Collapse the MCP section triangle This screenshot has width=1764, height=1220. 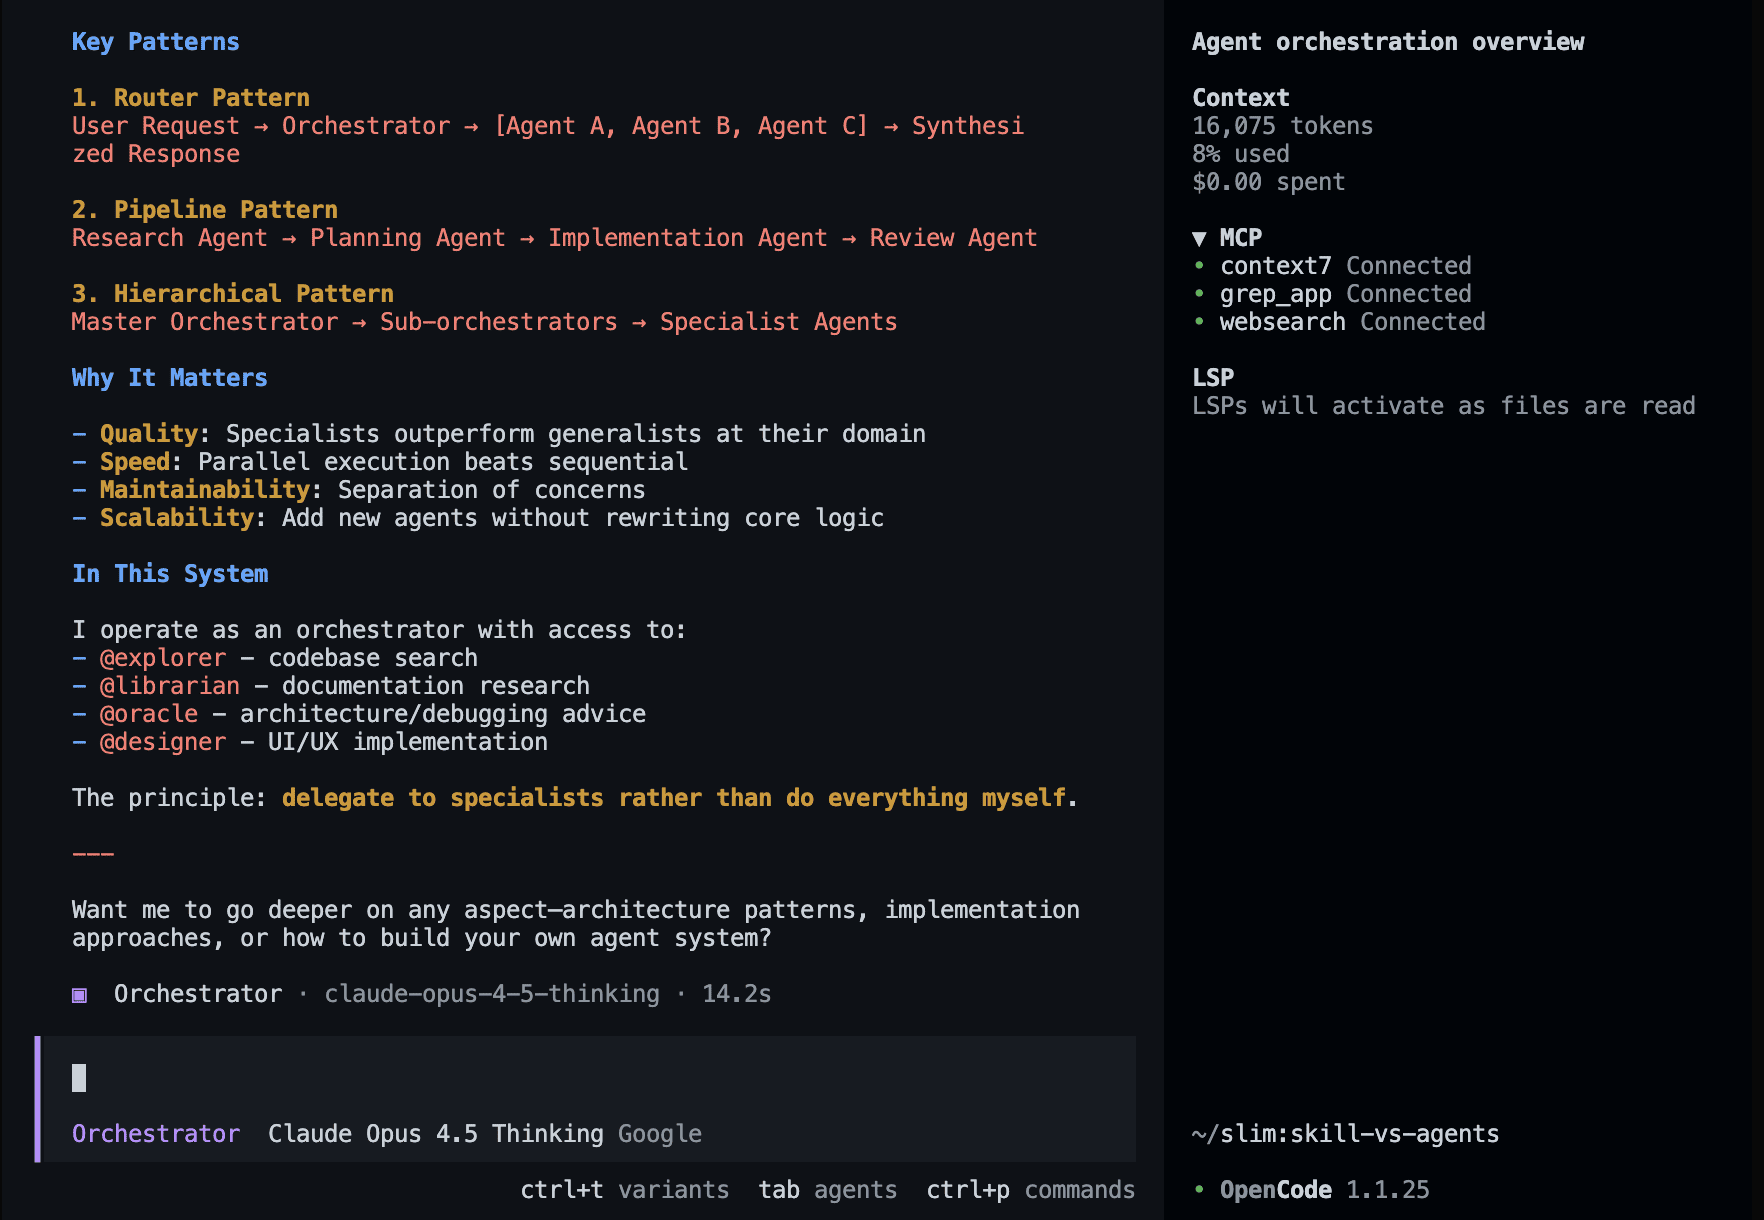(1199, 238)
